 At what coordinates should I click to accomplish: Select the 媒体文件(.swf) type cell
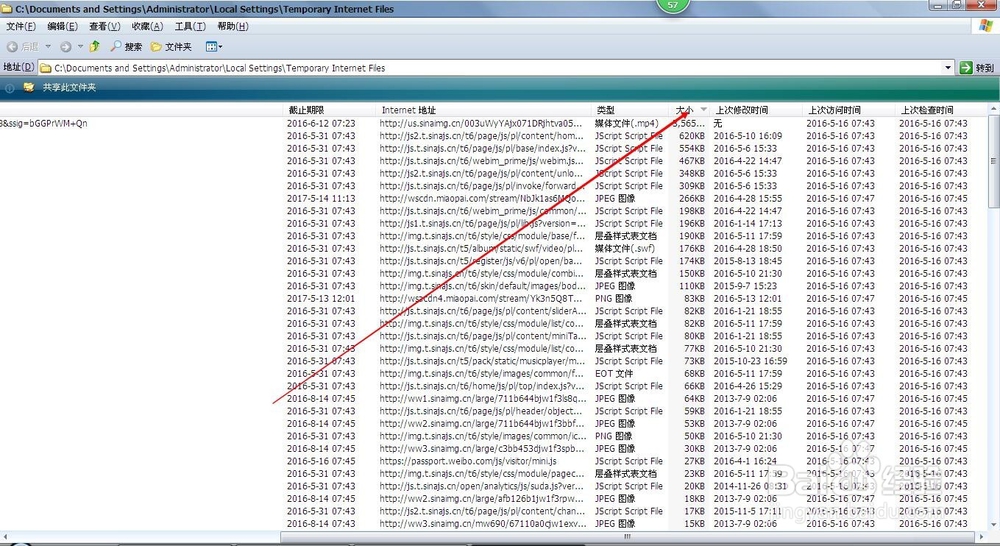(625, 248)
